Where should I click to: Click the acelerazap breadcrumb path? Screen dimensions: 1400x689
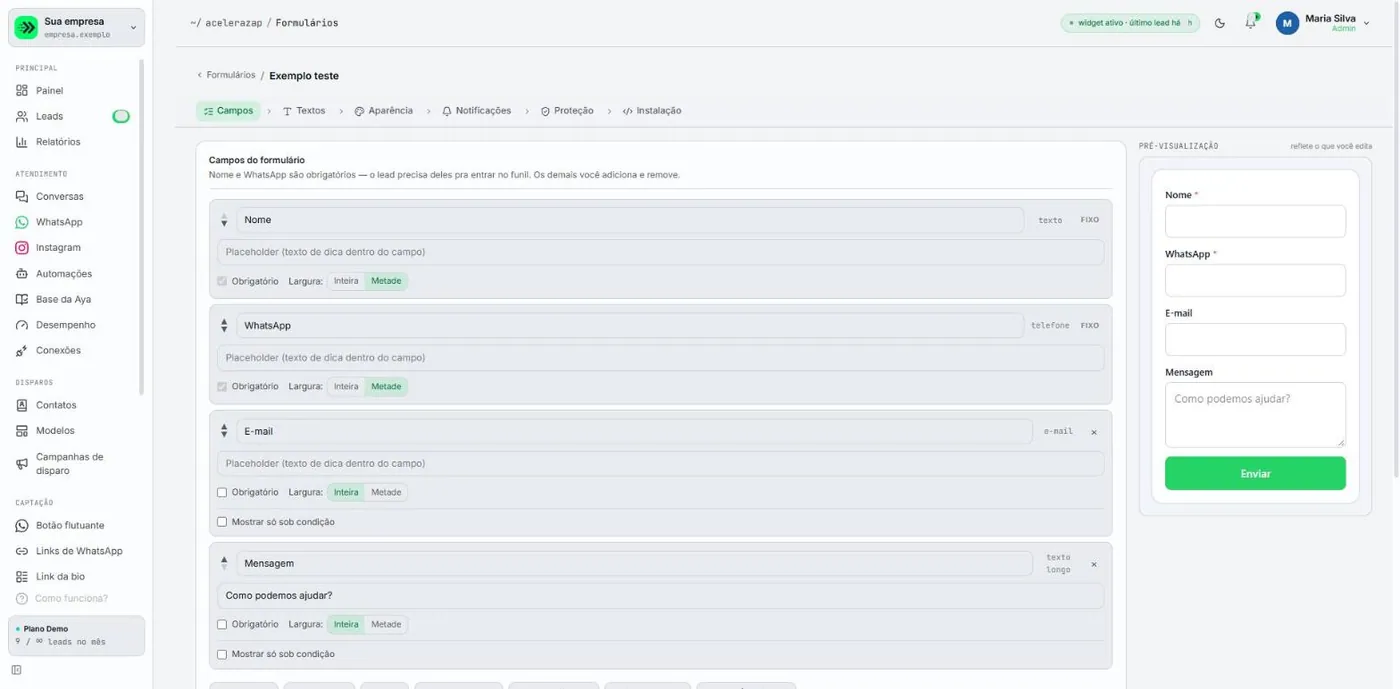point(233,23)
